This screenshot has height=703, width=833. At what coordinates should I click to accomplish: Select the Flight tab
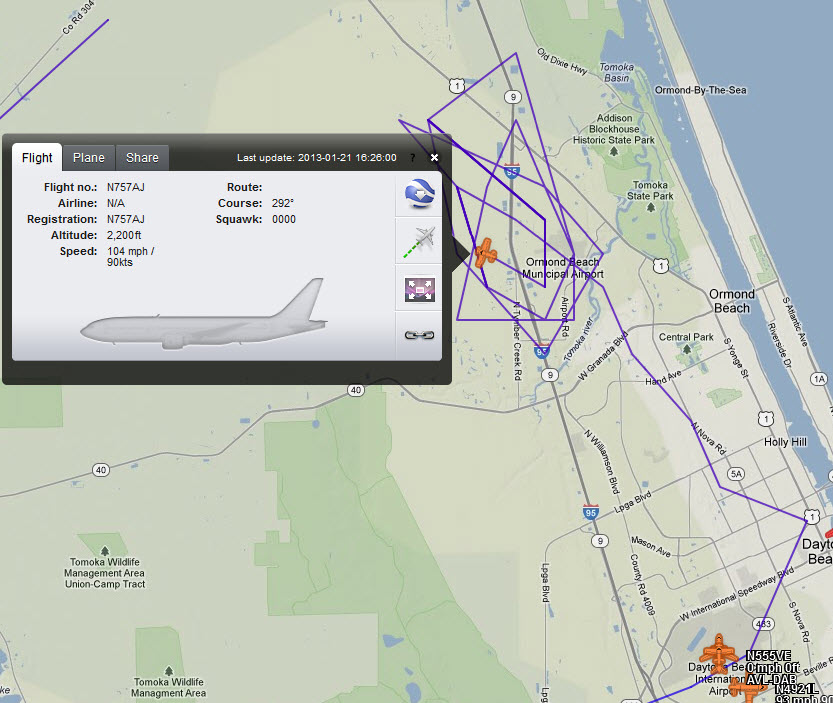coord(37,158)
